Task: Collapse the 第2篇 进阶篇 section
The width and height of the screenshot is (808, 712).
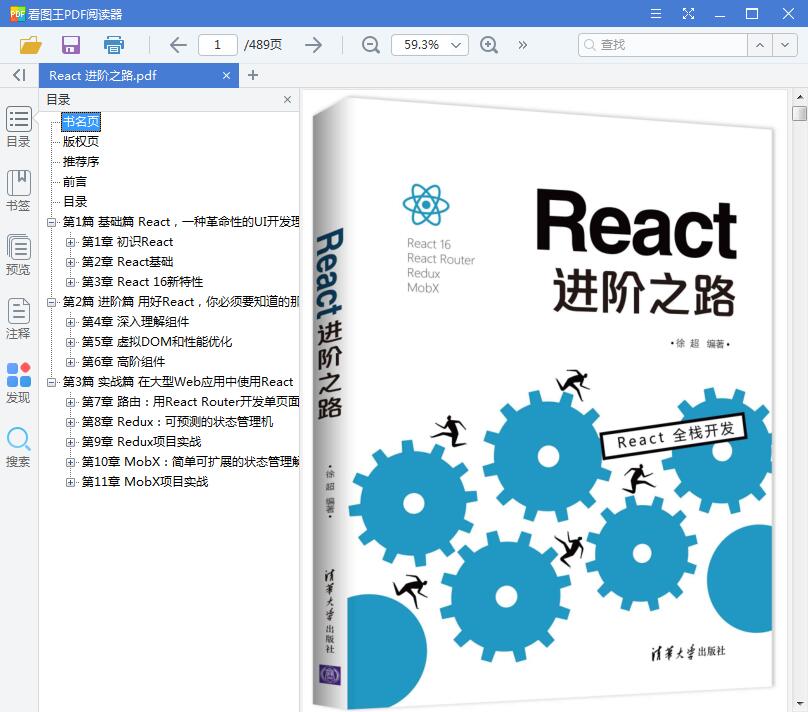Action: coord(52,302)
